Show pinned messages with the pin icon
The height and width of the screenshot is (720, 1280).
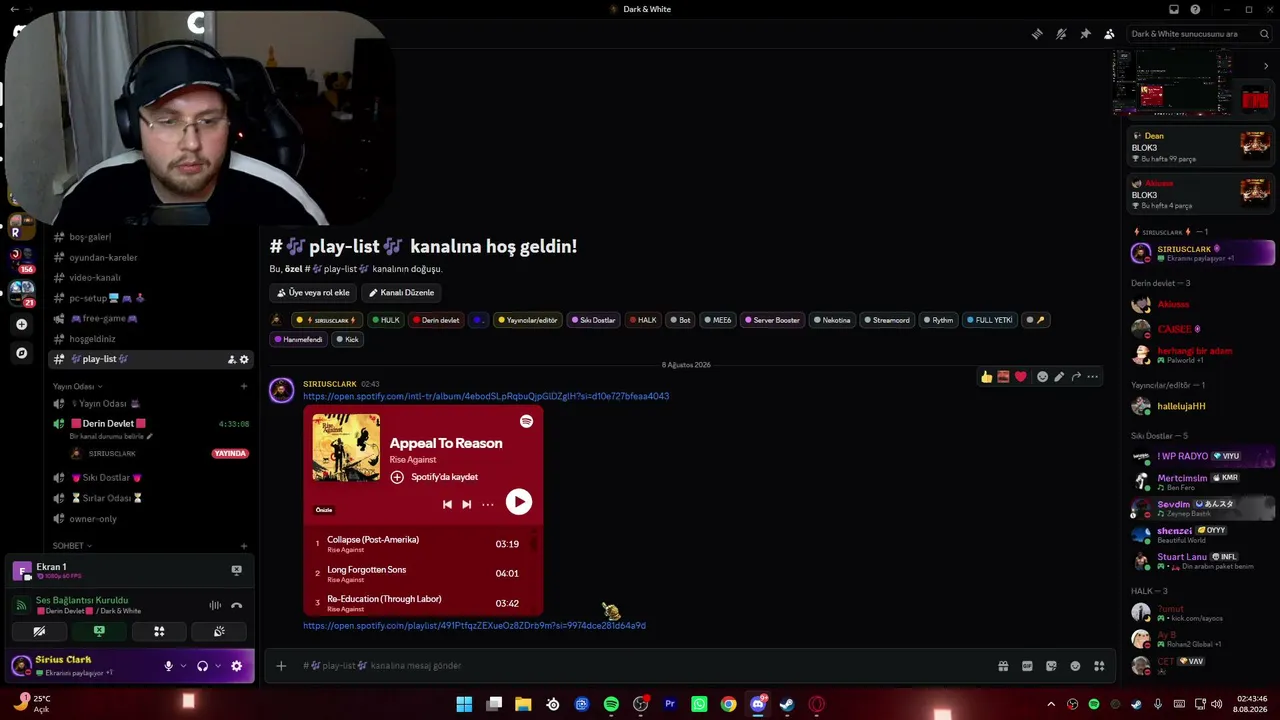1085,34
